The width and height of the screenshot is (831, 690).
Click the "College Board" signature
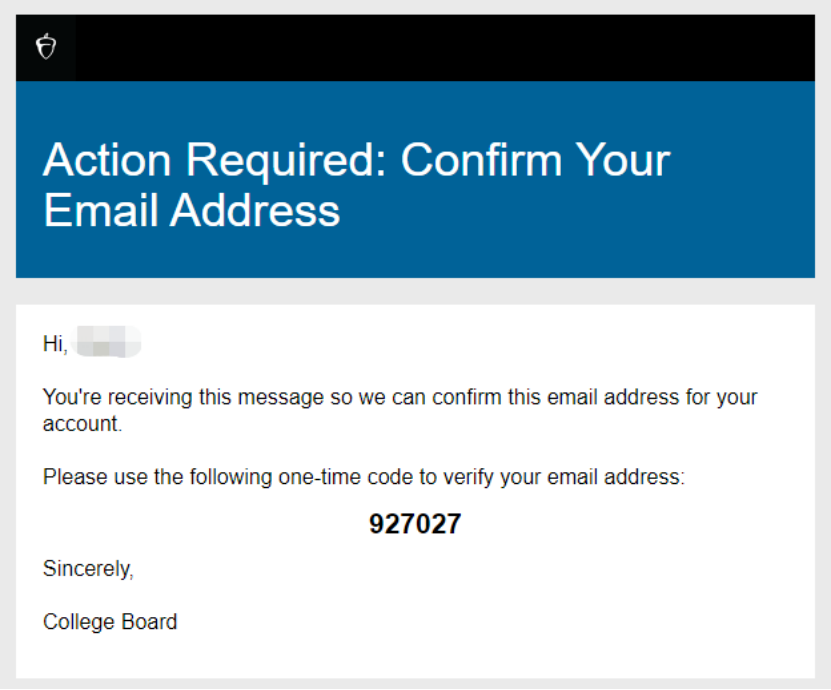(x=110, y=622)
